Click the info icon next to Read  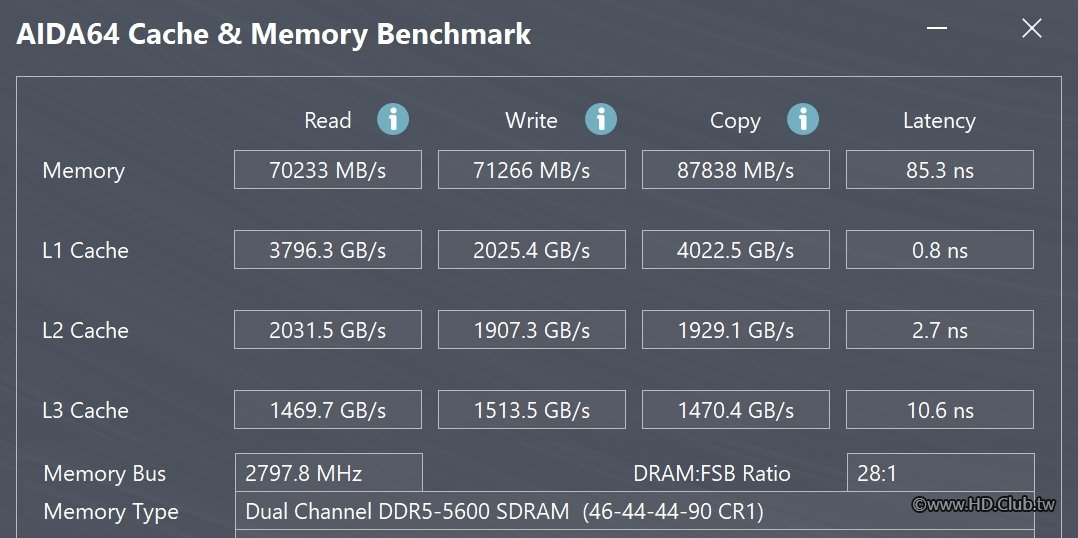coord(393,120)
